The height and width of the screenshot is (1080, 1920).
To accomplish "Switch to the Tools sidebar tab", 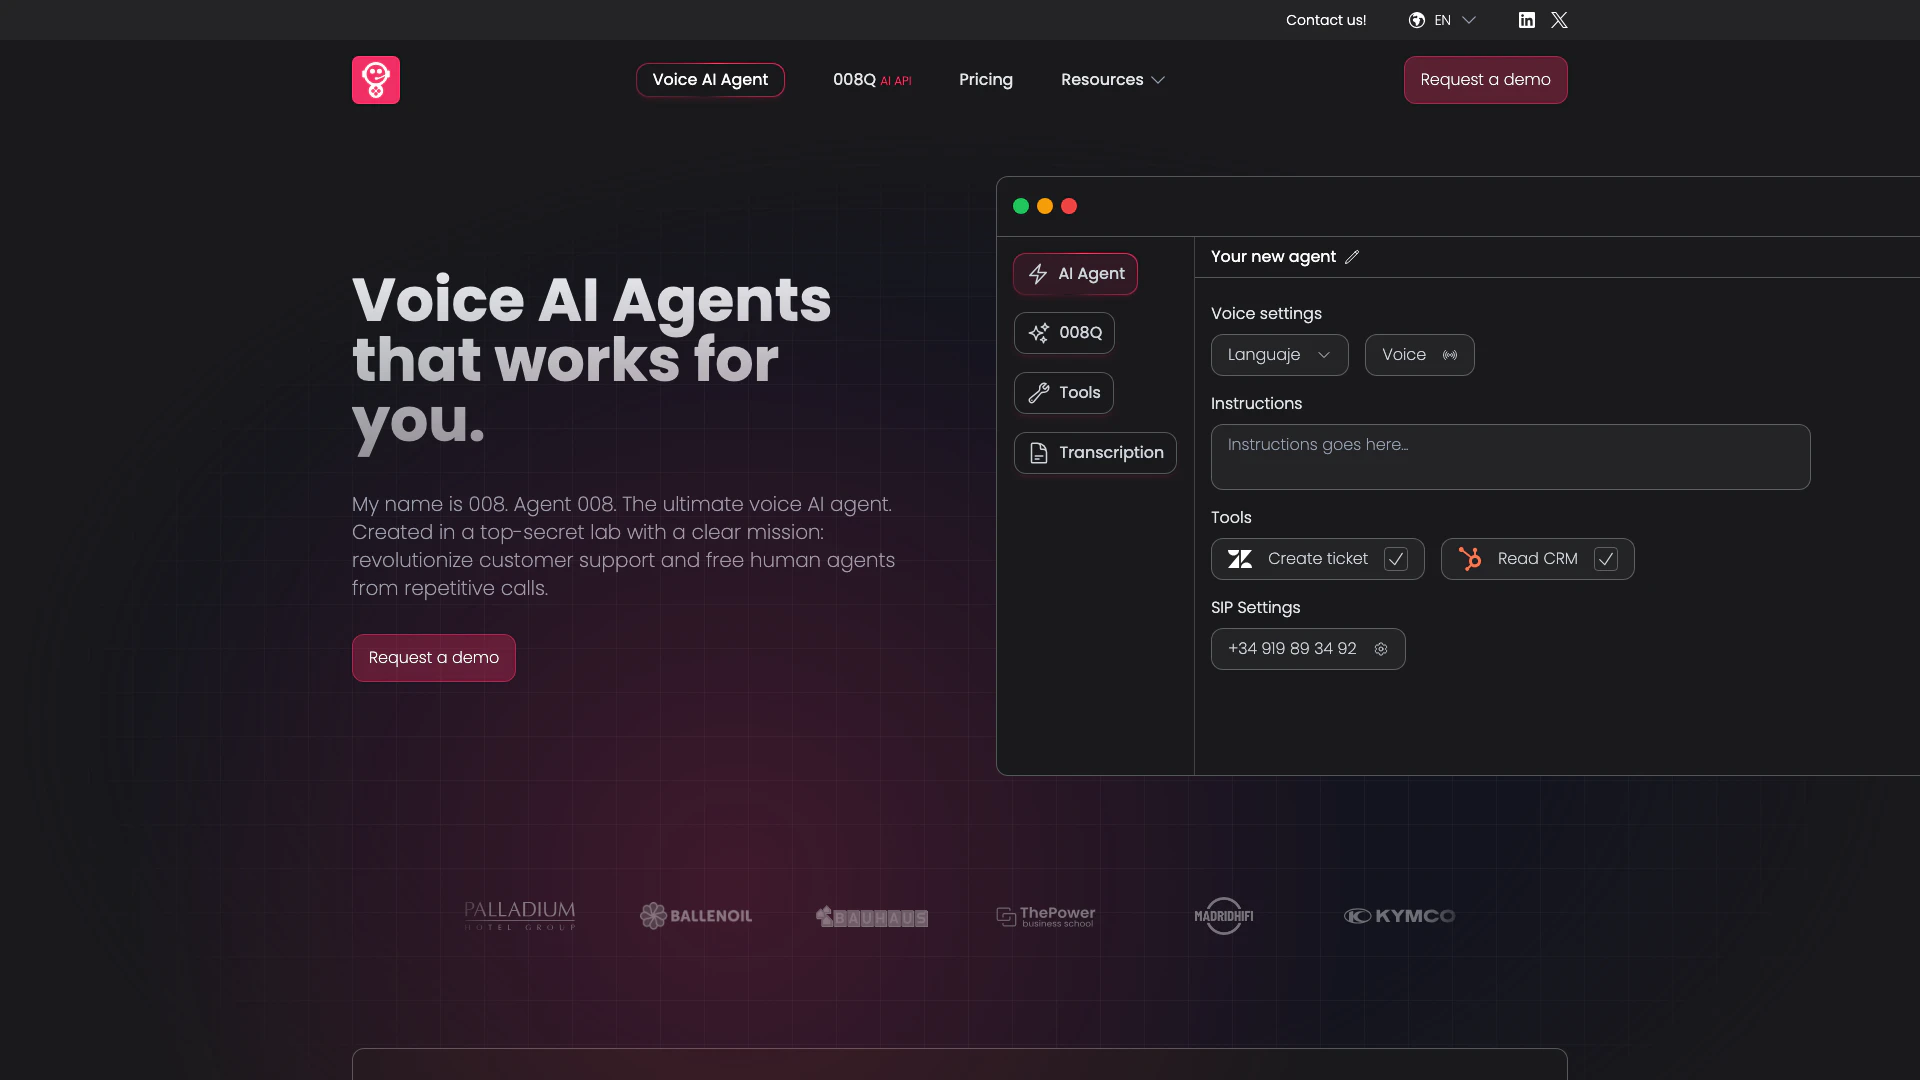I will (x=1064, y=393).
